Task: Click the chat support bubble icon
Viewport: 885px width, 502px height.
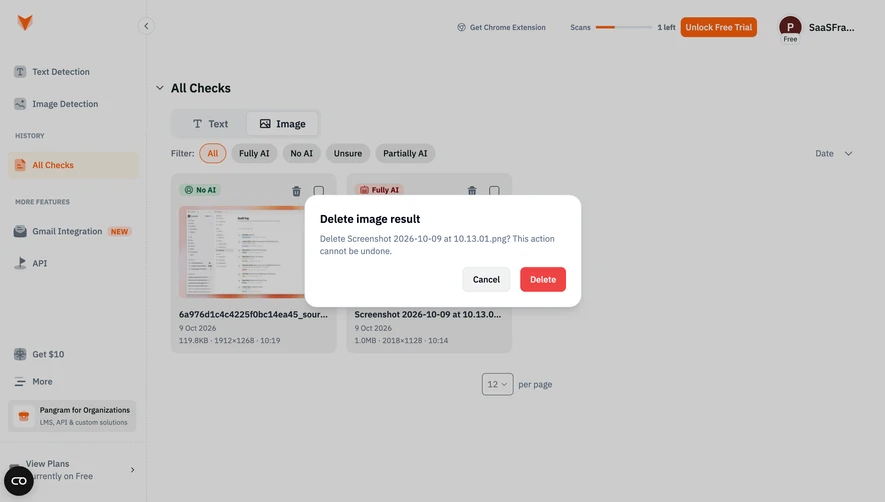Action: tap(19, 481)
